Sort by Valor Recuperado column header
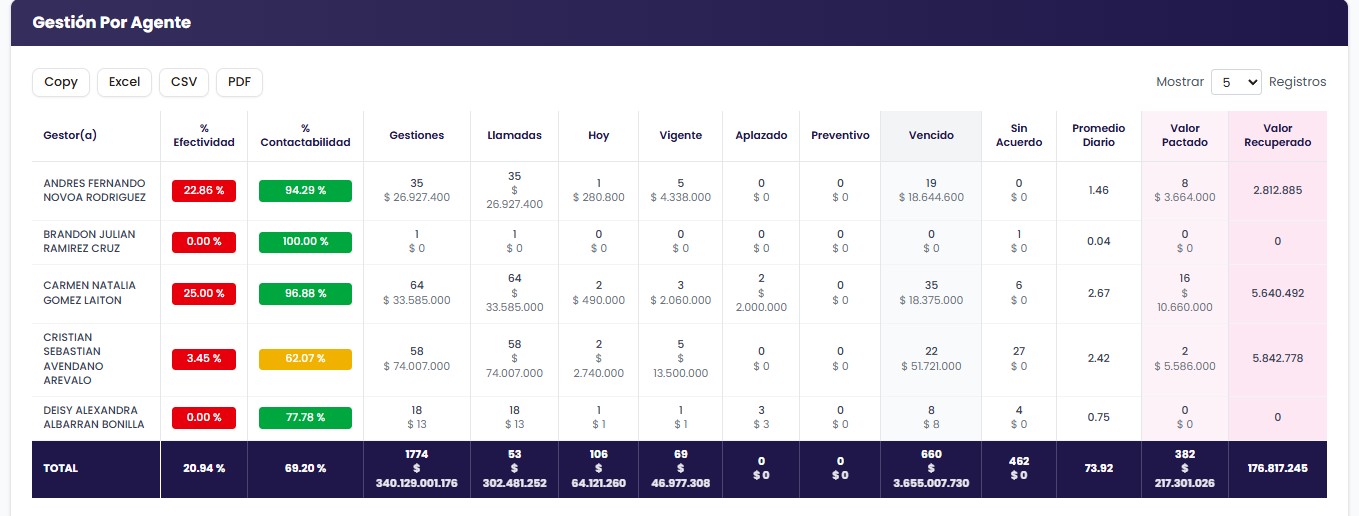Image resolution: width=1359 pixels, height=516 pixels. 1277,135
